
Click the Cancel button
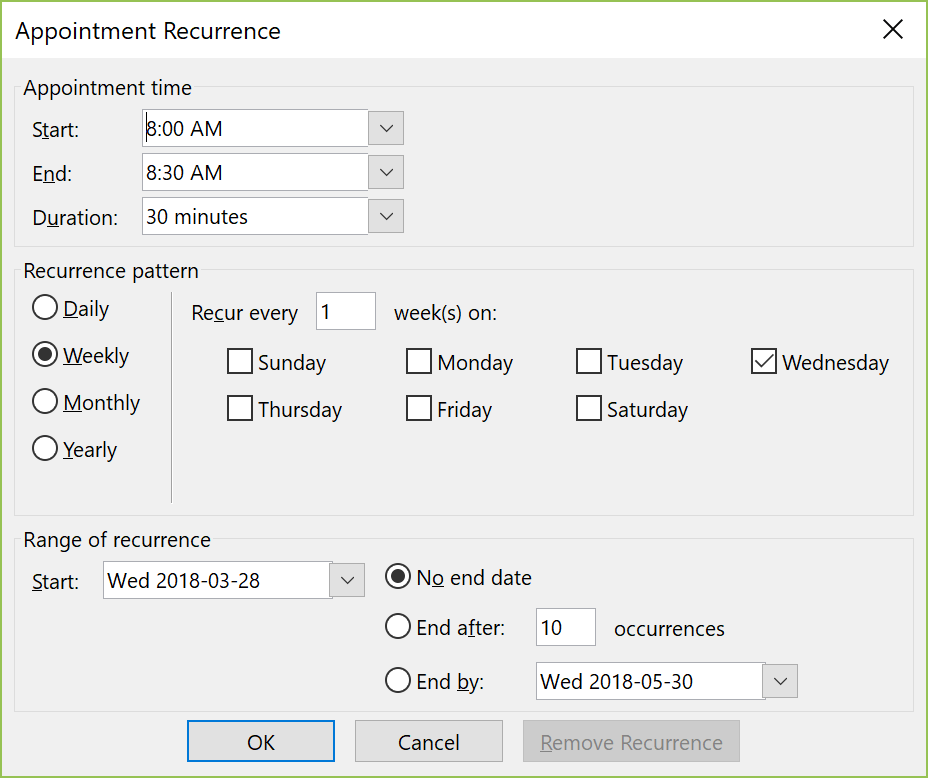pos(428,741)
